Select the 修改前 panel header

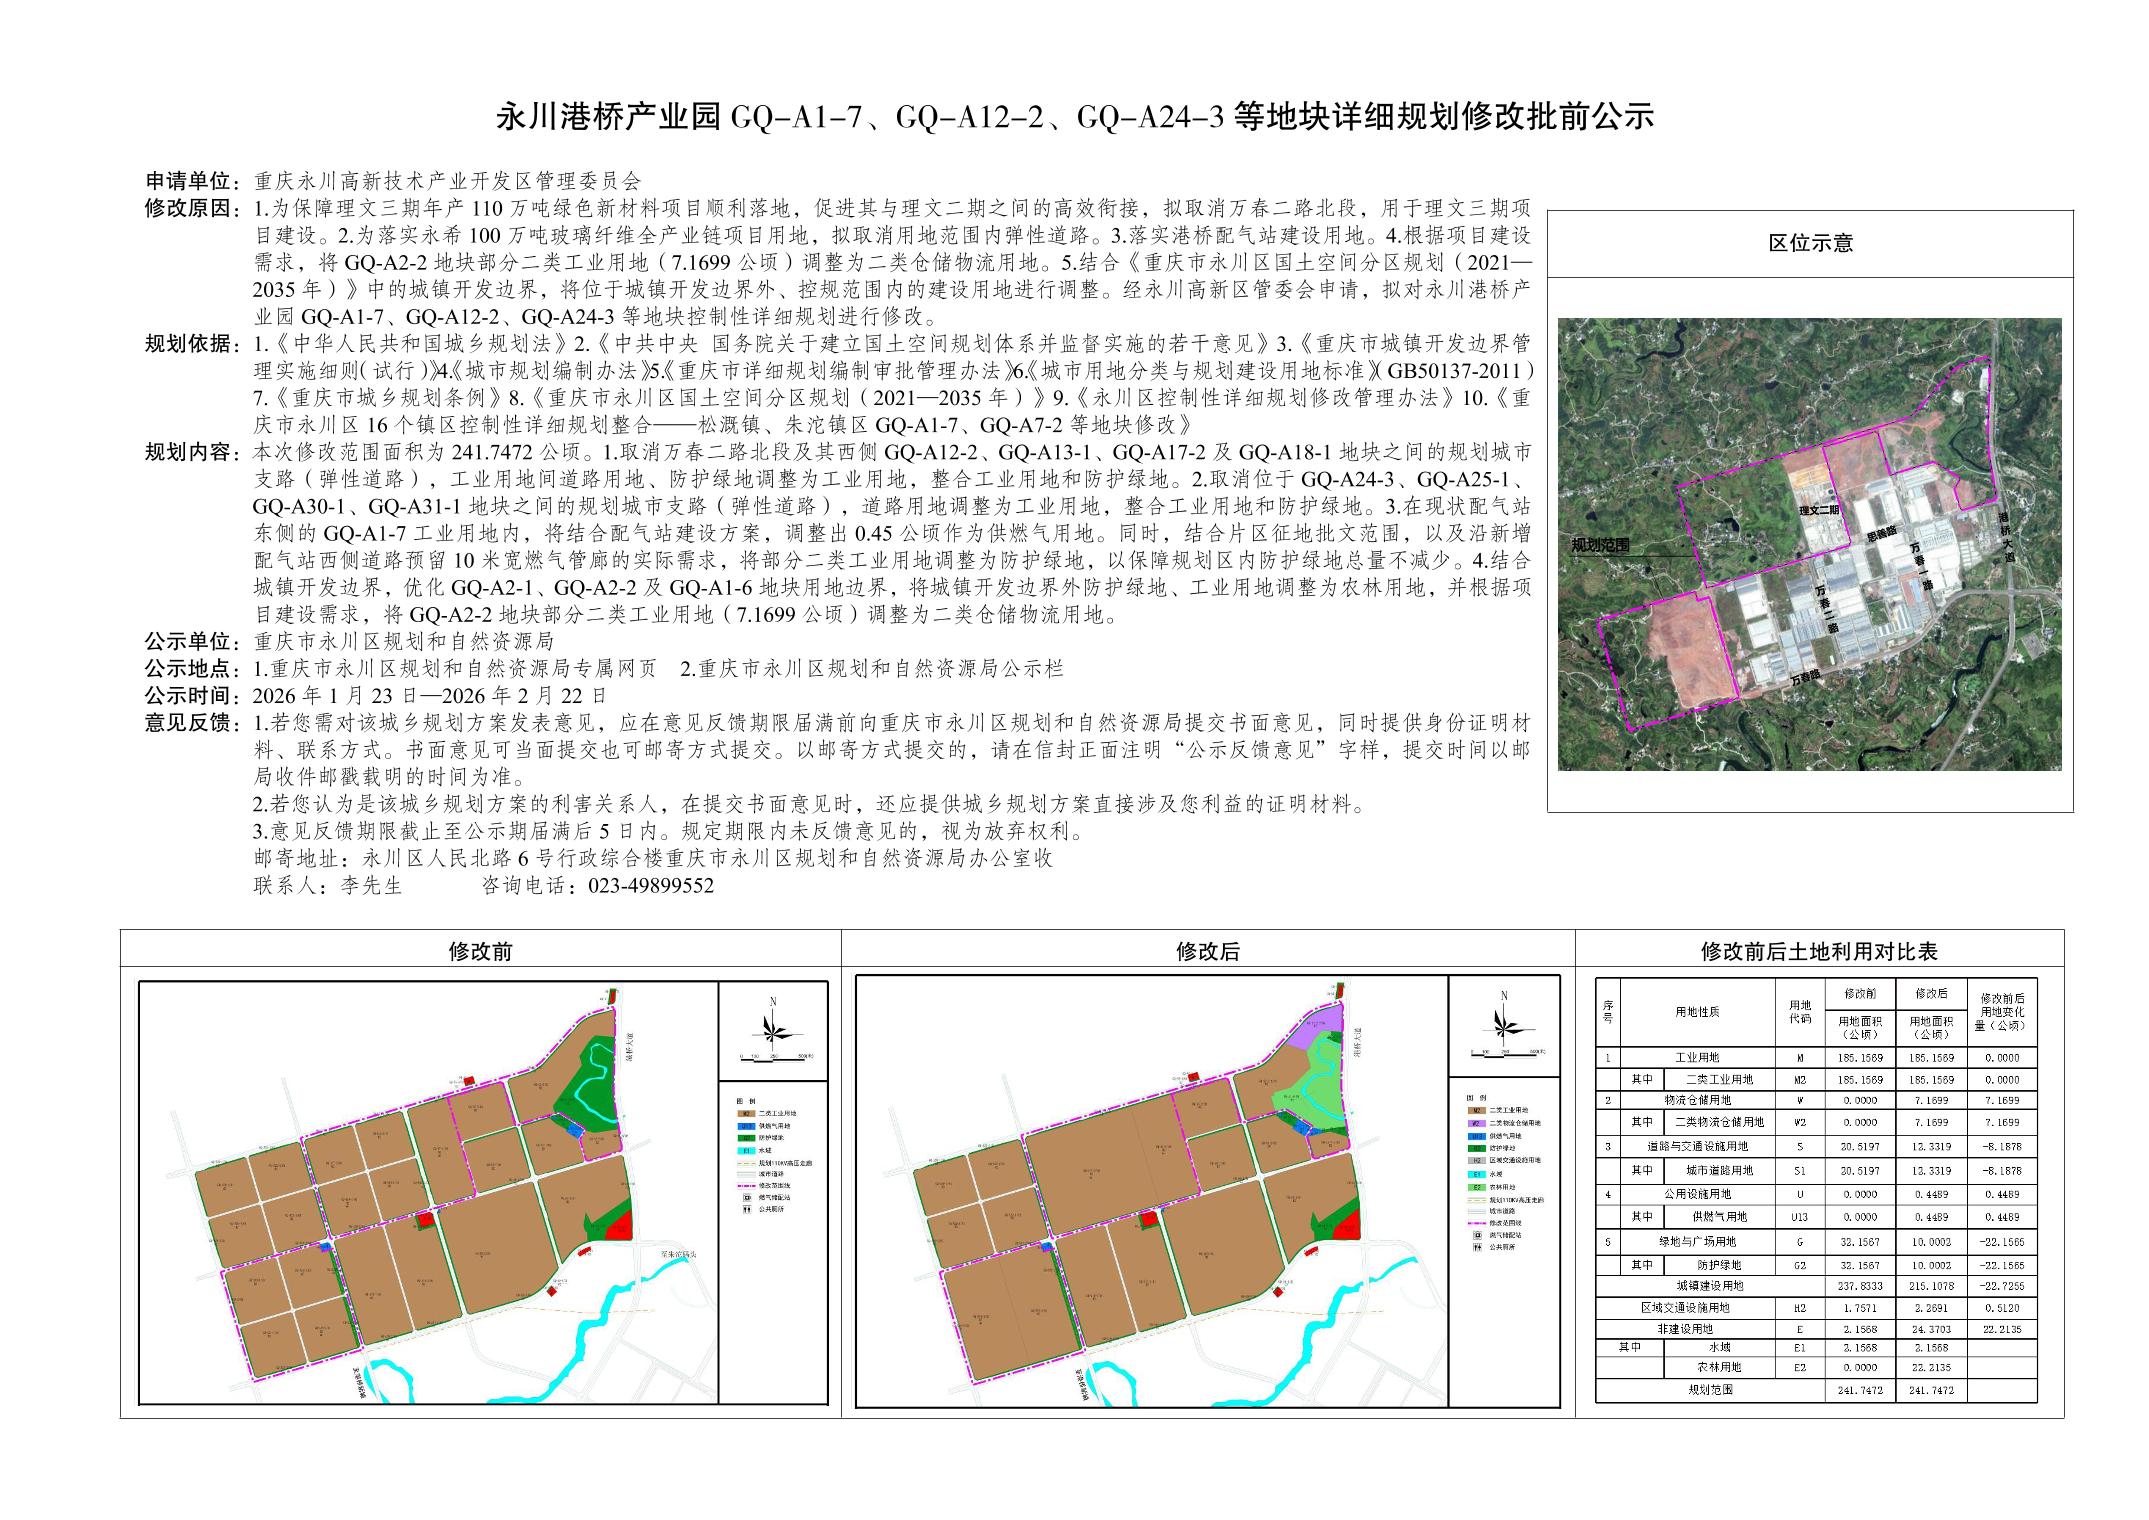tap(480, 951)
